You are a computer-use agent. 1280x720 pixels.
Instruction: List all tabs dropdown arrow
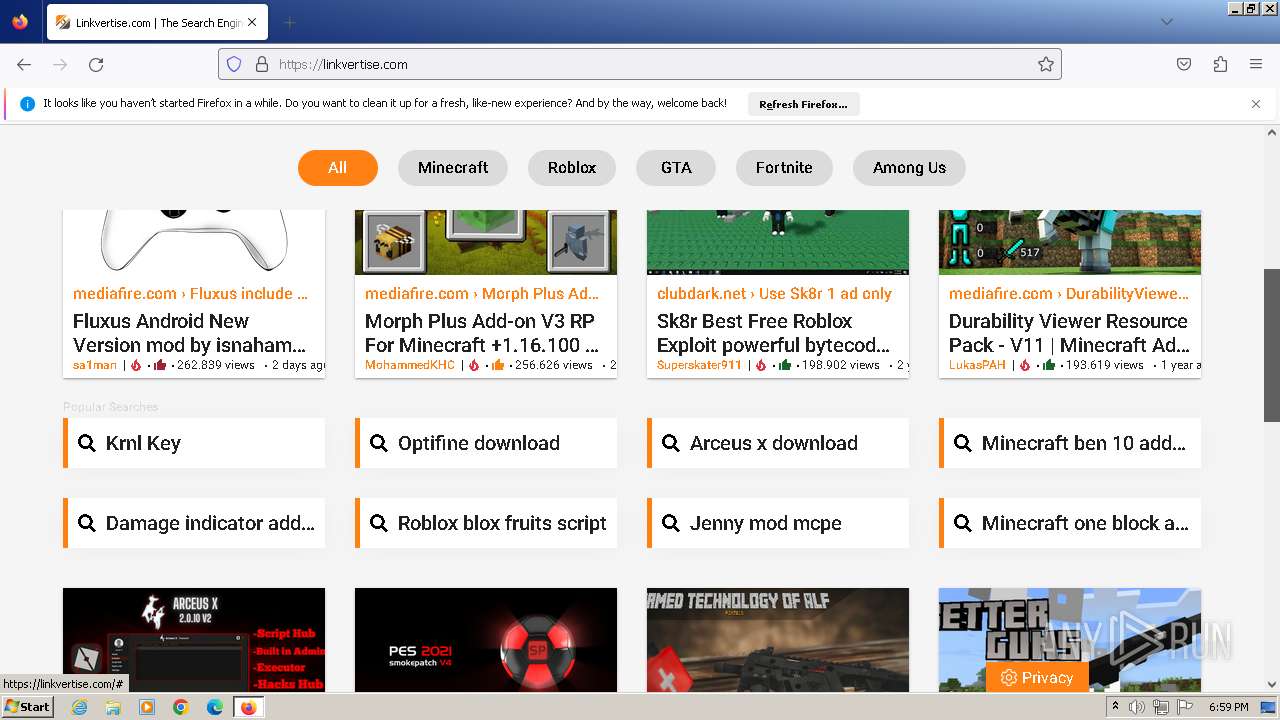(x=1167, y=22)
